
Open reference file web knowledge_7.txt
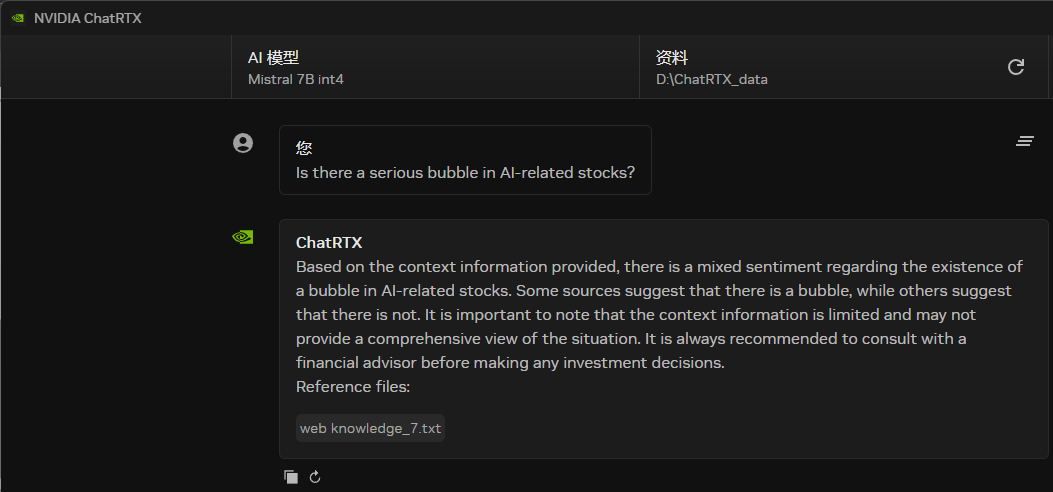tap(371, 428)
